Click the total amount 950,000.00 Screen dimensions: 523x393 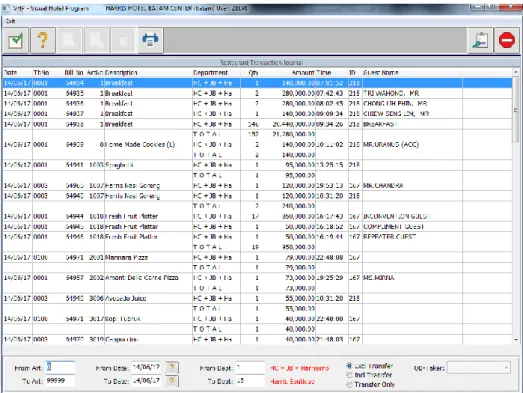point(299,247)
